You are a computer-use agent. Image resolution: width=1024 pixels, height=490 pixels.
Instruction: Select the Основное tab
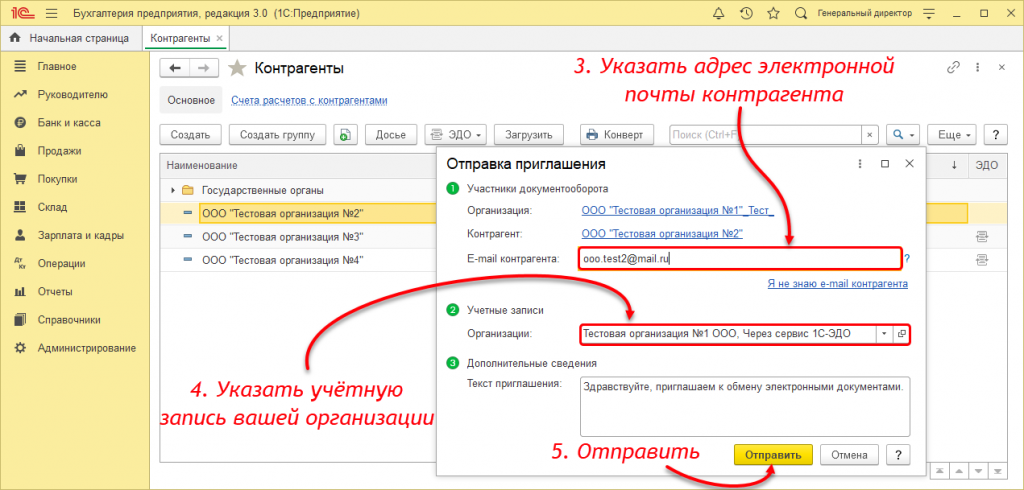click(x=191, y=100)
